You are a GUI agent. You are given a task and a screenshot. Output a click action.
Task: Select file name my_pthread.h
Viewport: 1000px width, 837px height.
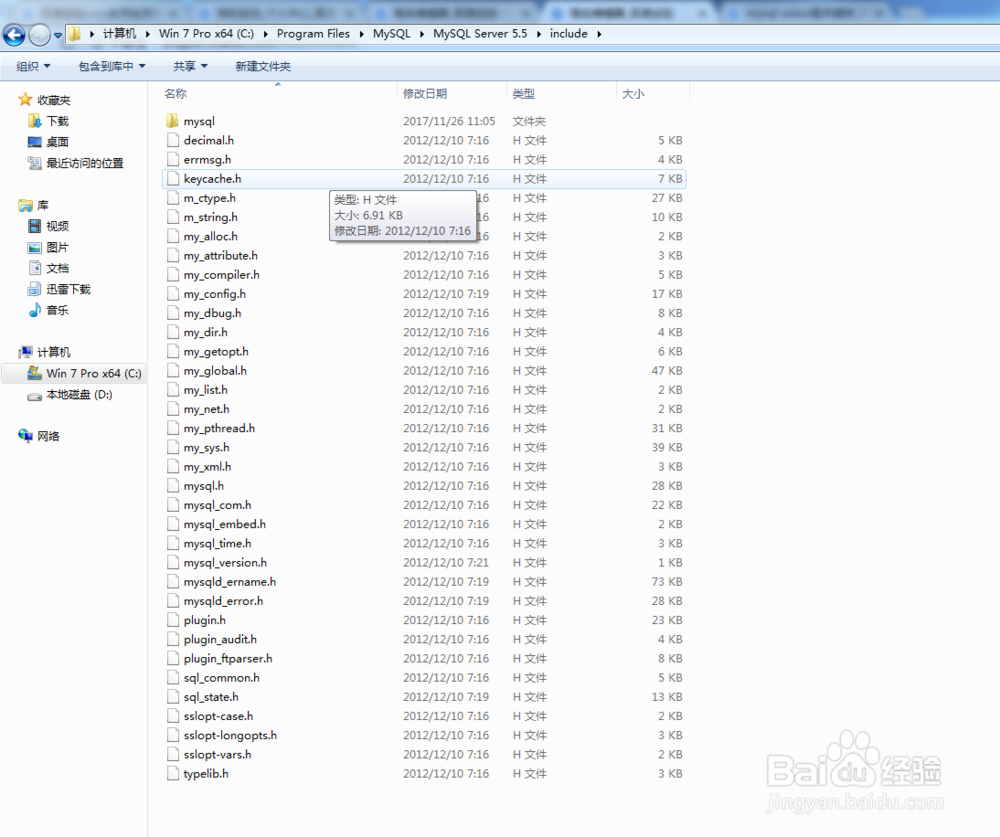click(x=219, y=428)
